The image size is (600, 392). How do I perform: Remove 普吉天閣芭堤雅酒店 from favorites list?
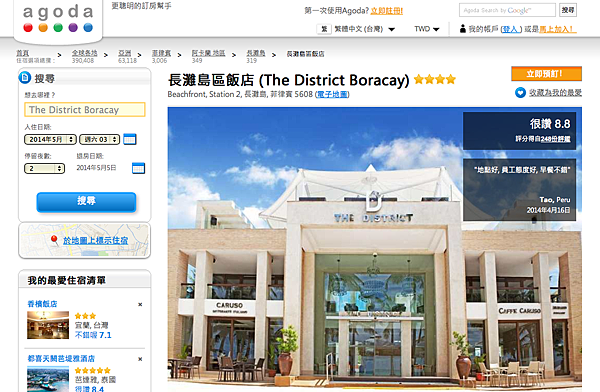tap(140, 359)
